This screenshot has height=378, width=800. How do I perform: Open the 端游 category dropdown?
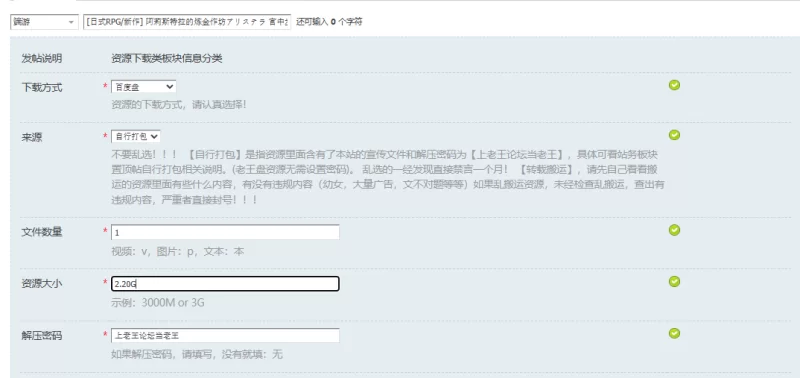44,22
